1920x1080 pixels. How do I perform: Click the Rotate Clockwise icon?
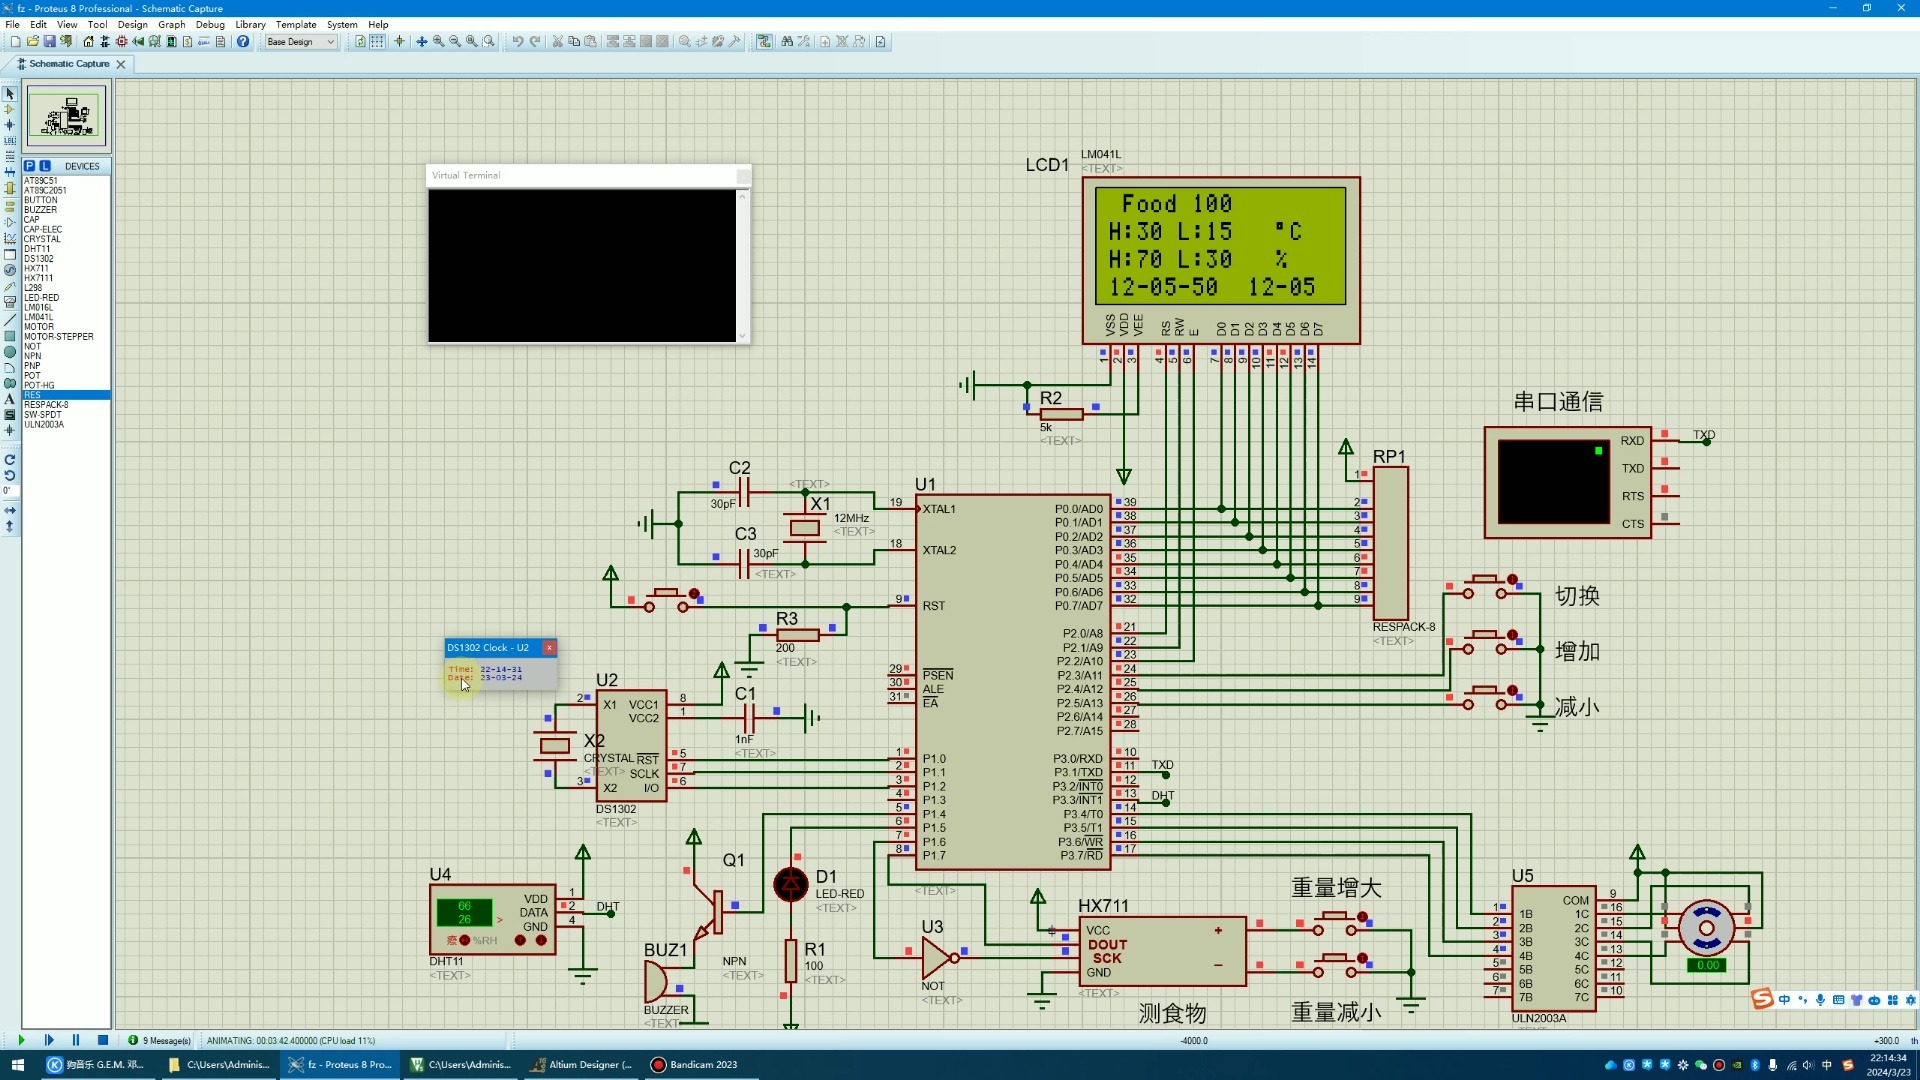[10, 460]
